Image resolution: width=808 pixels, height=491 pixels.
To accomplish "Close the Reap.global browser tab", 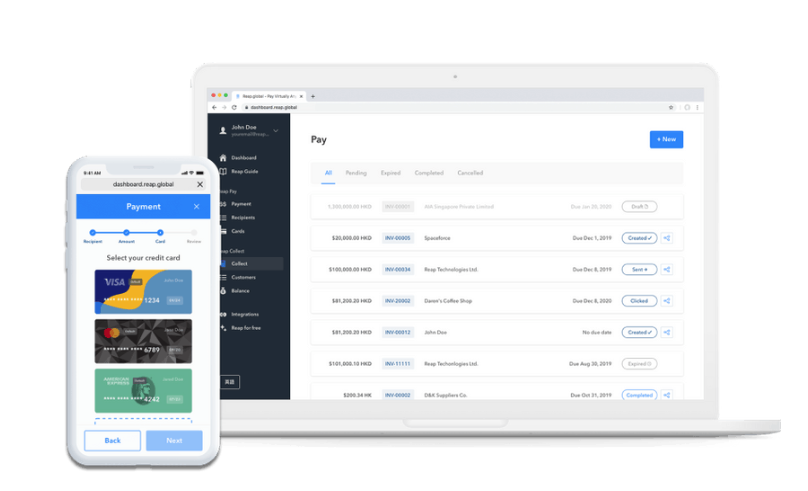I will click(301, 96).
